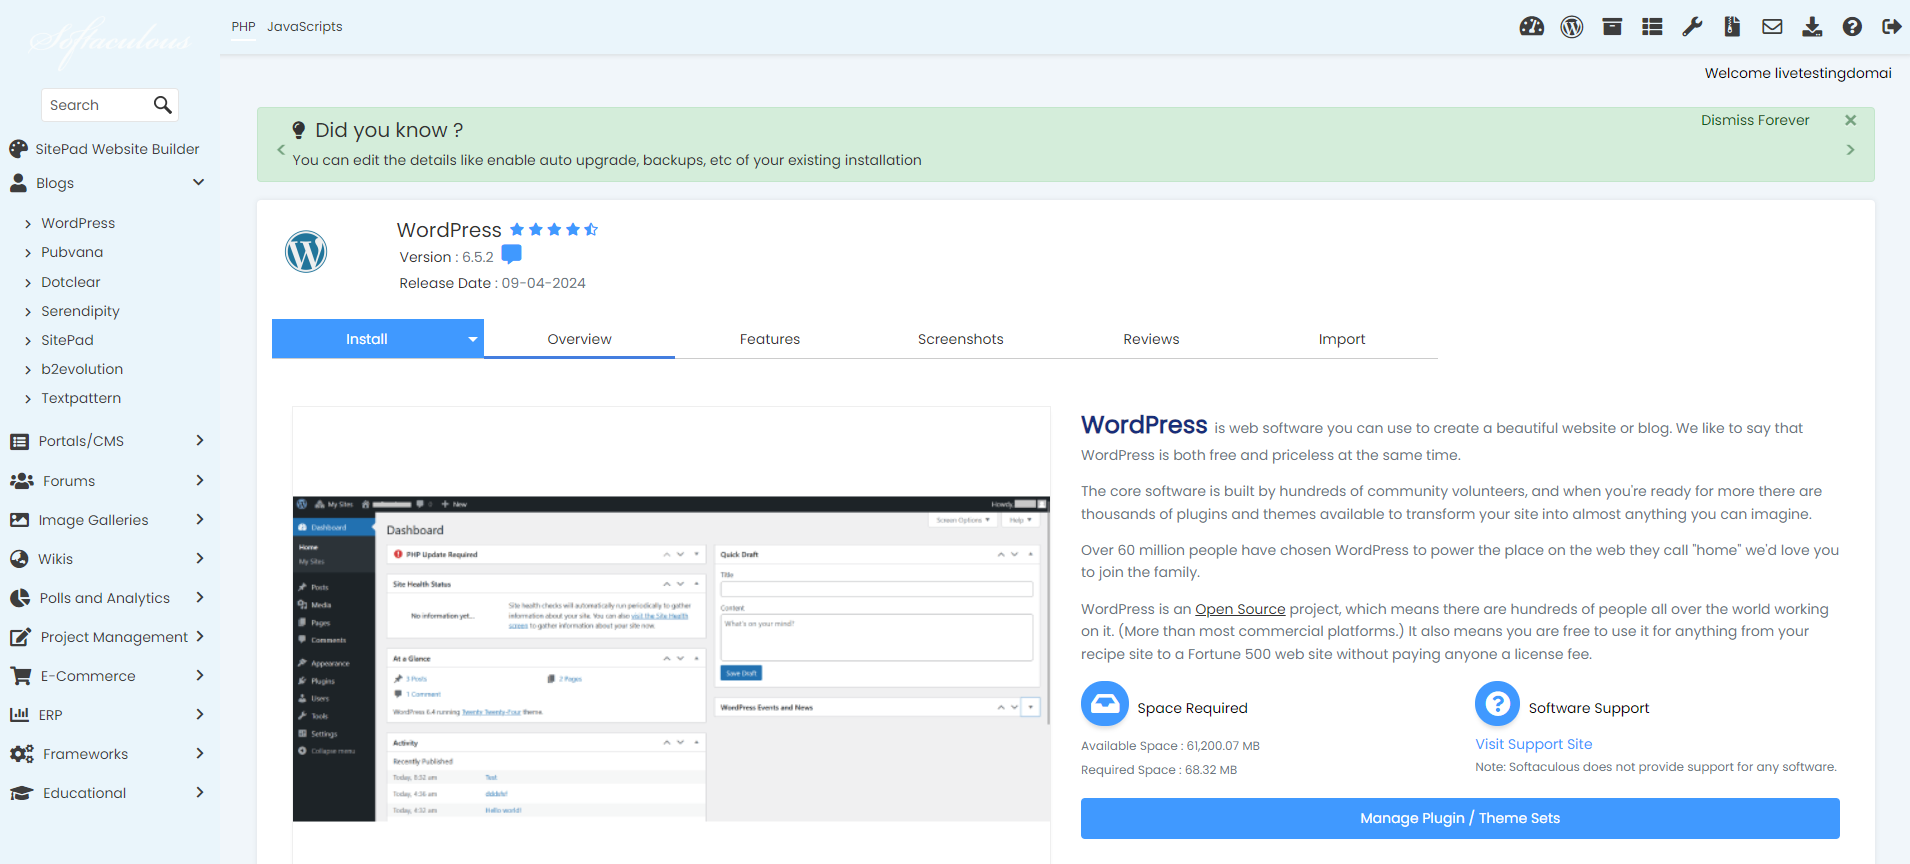Follow the Open Source link
Viewport: 1910px width, 864px height.
1240,609
